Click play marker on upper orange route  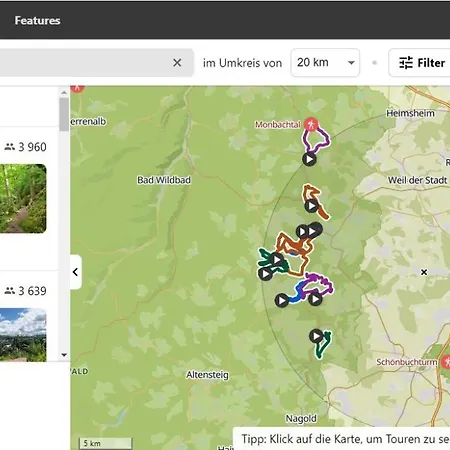(x=311, y=206)
